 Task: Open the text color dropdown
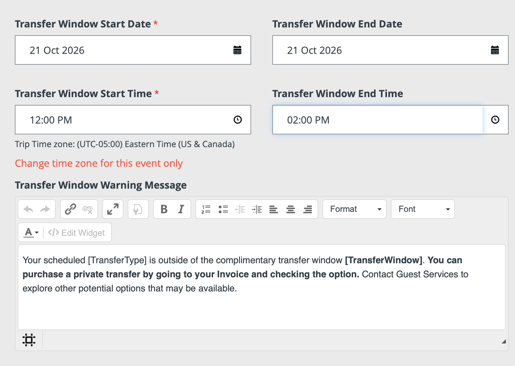[31, 232]
